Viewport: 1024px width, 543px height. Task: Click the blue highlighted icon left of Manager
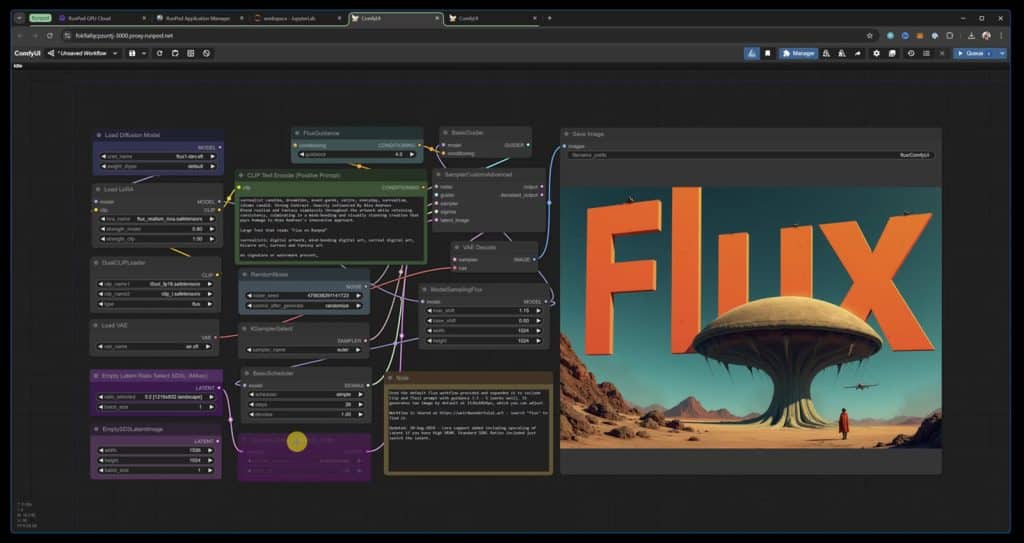[752, 54]
